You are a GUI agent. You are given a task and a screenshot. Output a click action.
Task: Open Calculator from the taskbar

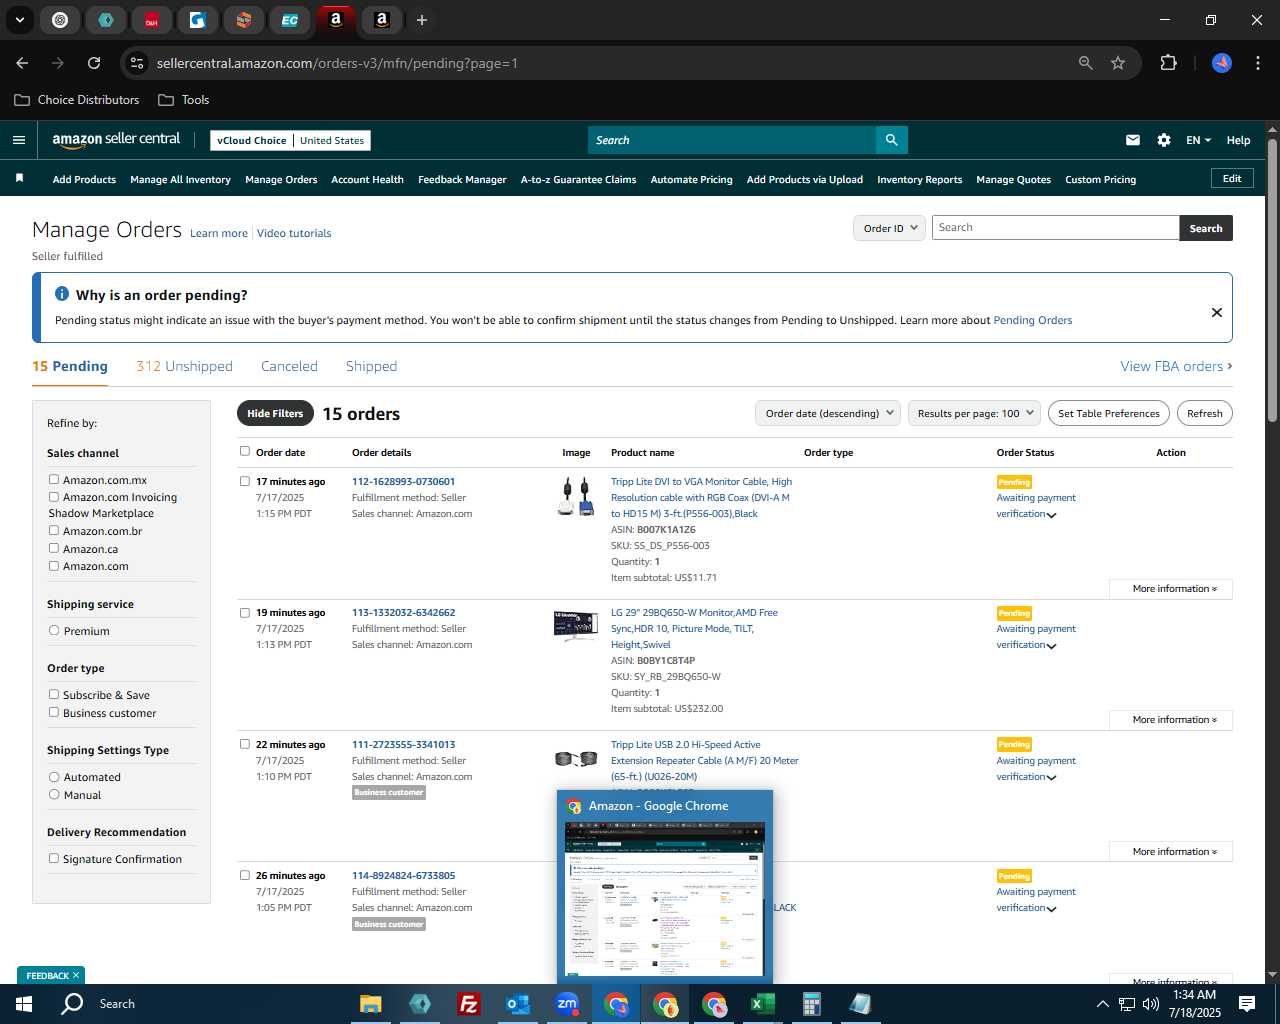click(x=811, y=1004)
